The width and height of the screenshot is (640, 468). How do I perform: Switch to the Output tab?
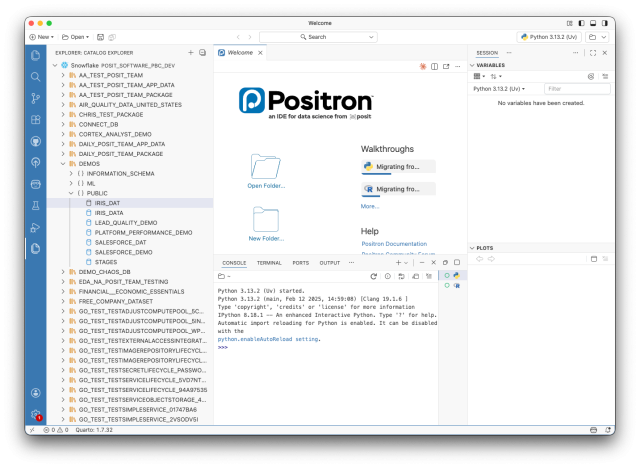329,263
